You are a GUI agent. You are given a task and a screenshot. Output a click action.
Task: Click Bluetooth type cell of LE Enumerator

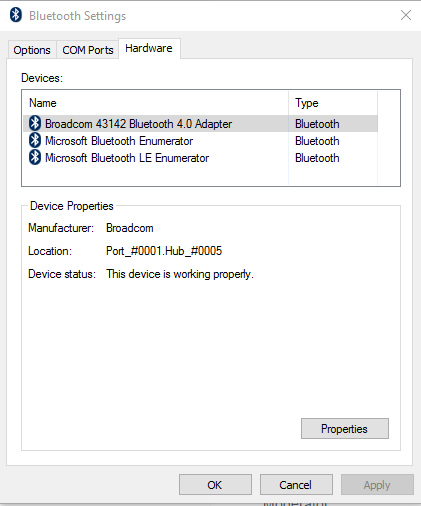tap(317, 158)
